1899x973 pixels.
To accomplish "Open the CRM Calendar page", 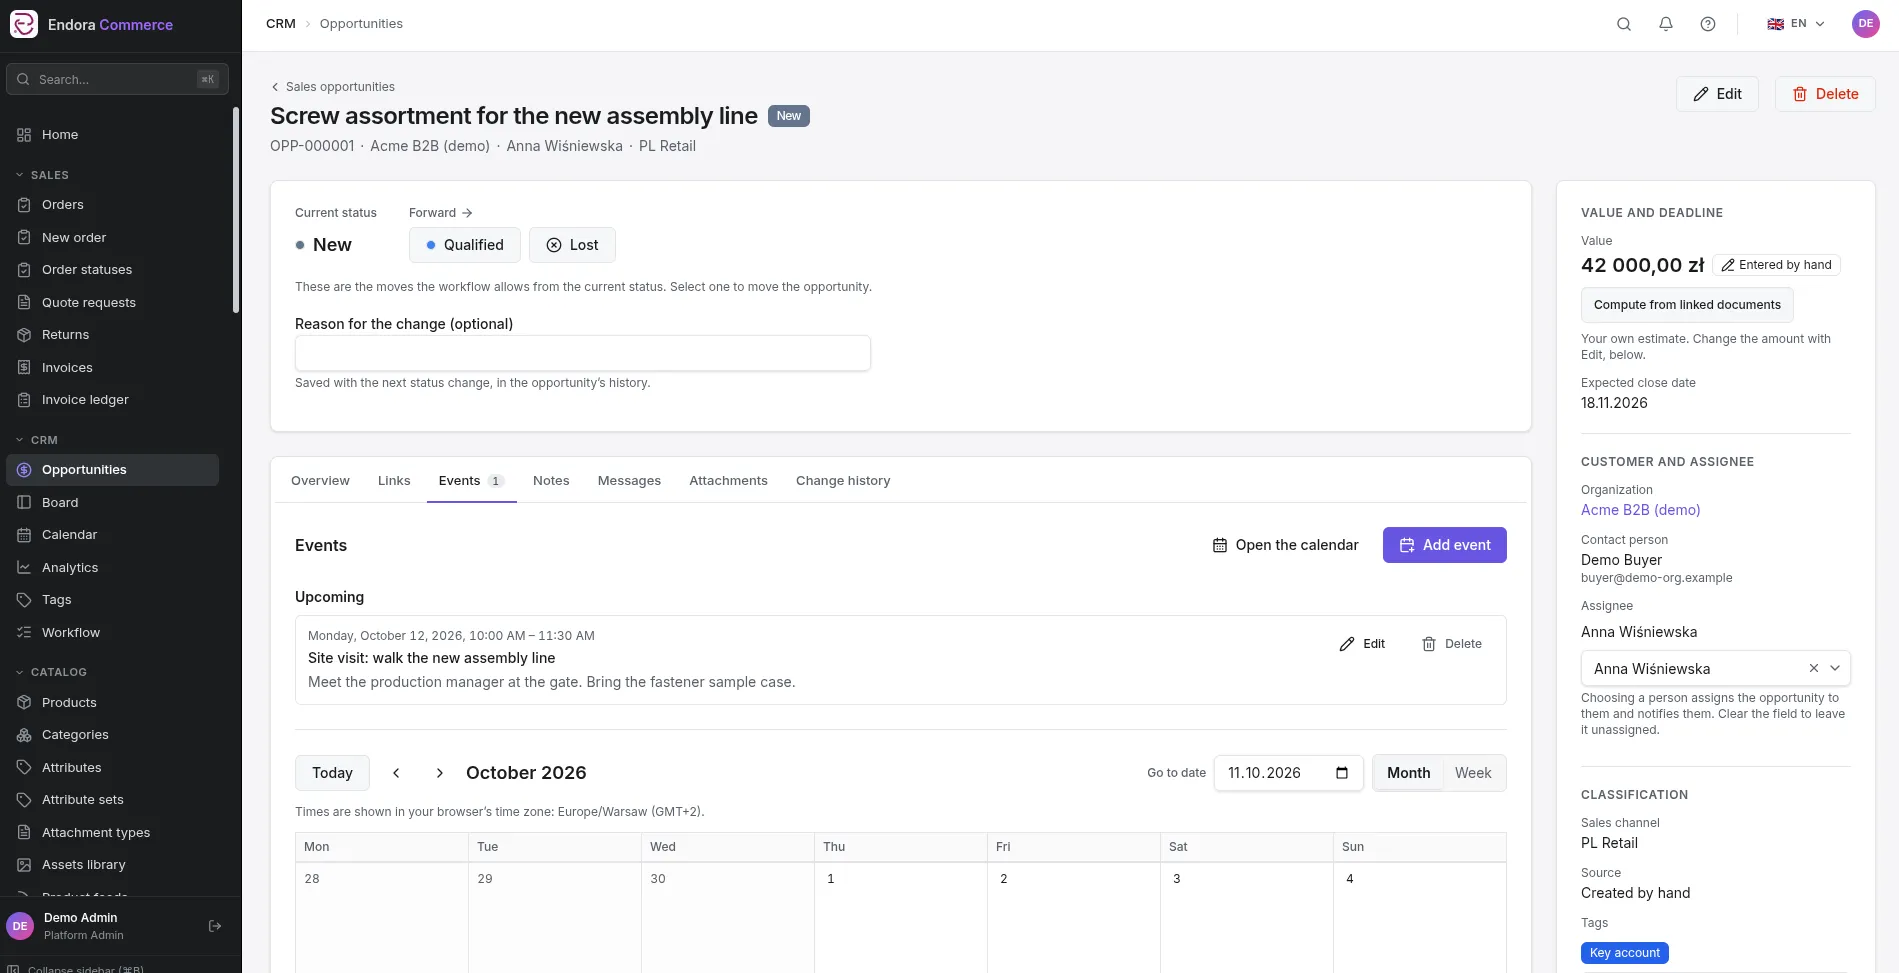I will coord(112,535).
